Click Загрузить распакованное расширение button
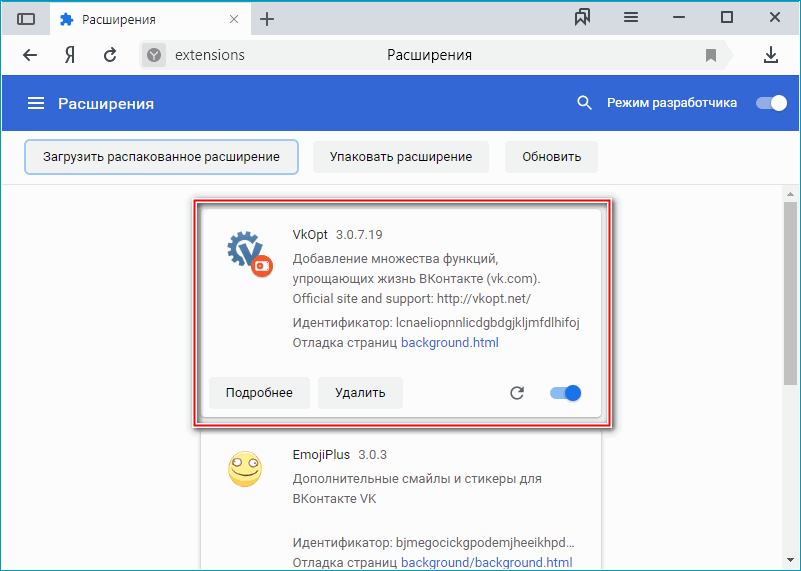Viewport: 801px width, 571px height. coord(161,157)
